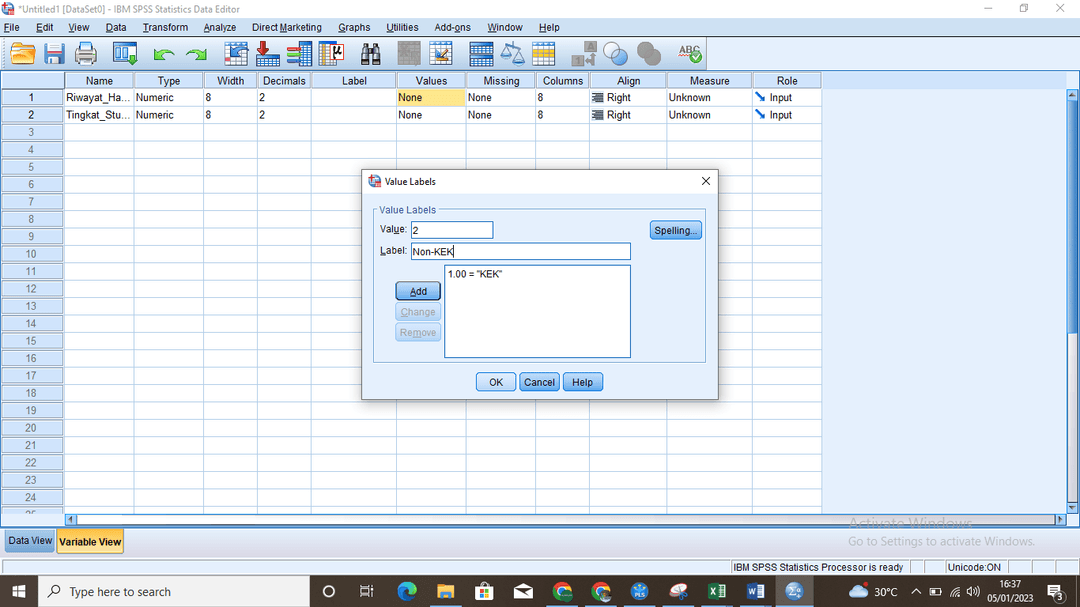Open the Excel icon in the taskbar
This screenshot has width=1080, height=607.
tap(716, 591)
